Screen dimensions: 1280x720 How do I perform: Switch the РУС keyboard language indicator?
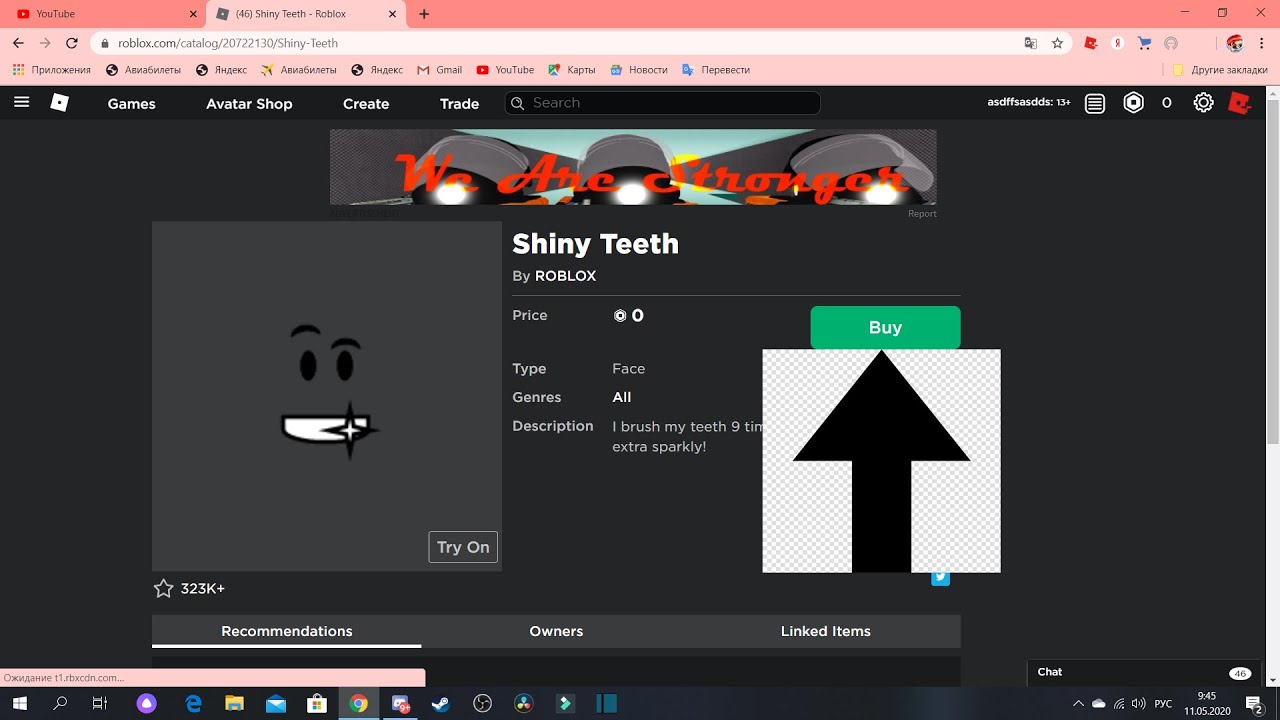tap(1163, 704)
